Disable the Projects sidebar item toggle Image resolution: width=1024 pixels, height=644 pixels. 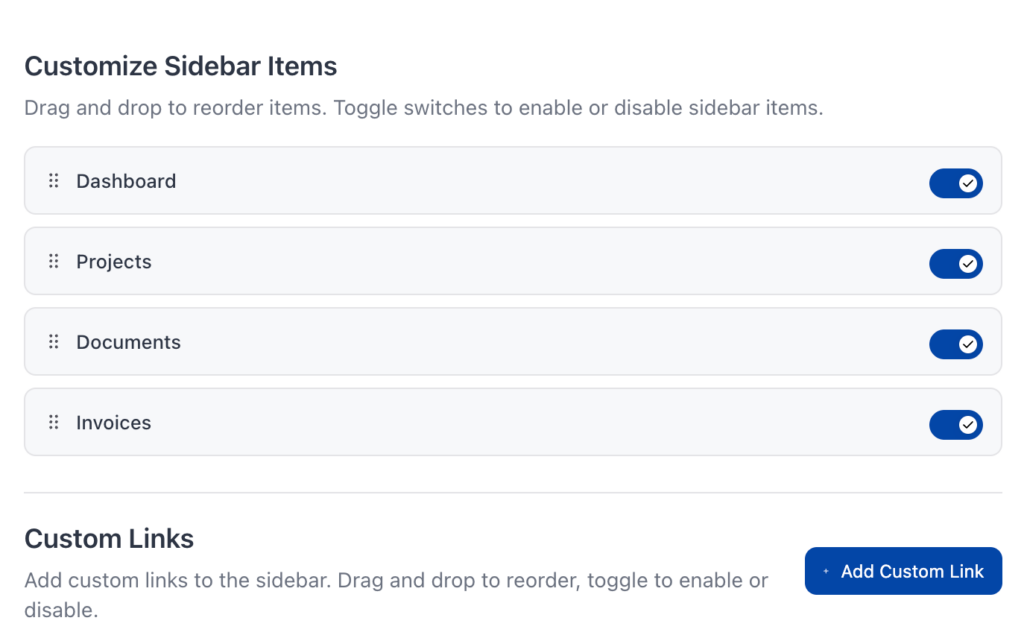(x=956, y=264)
